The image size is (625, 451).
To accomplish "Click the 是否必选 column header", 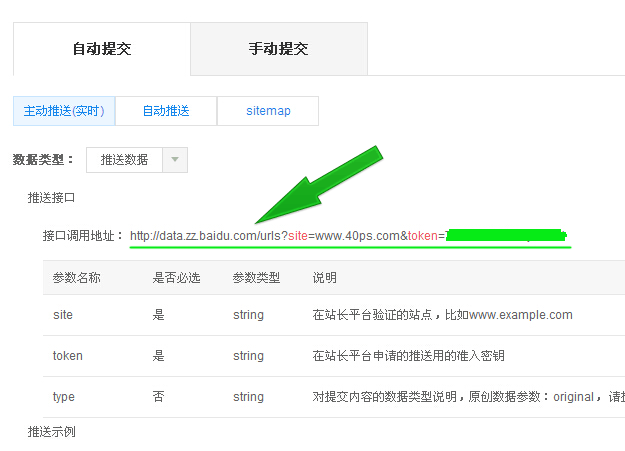I will point(176,278).
